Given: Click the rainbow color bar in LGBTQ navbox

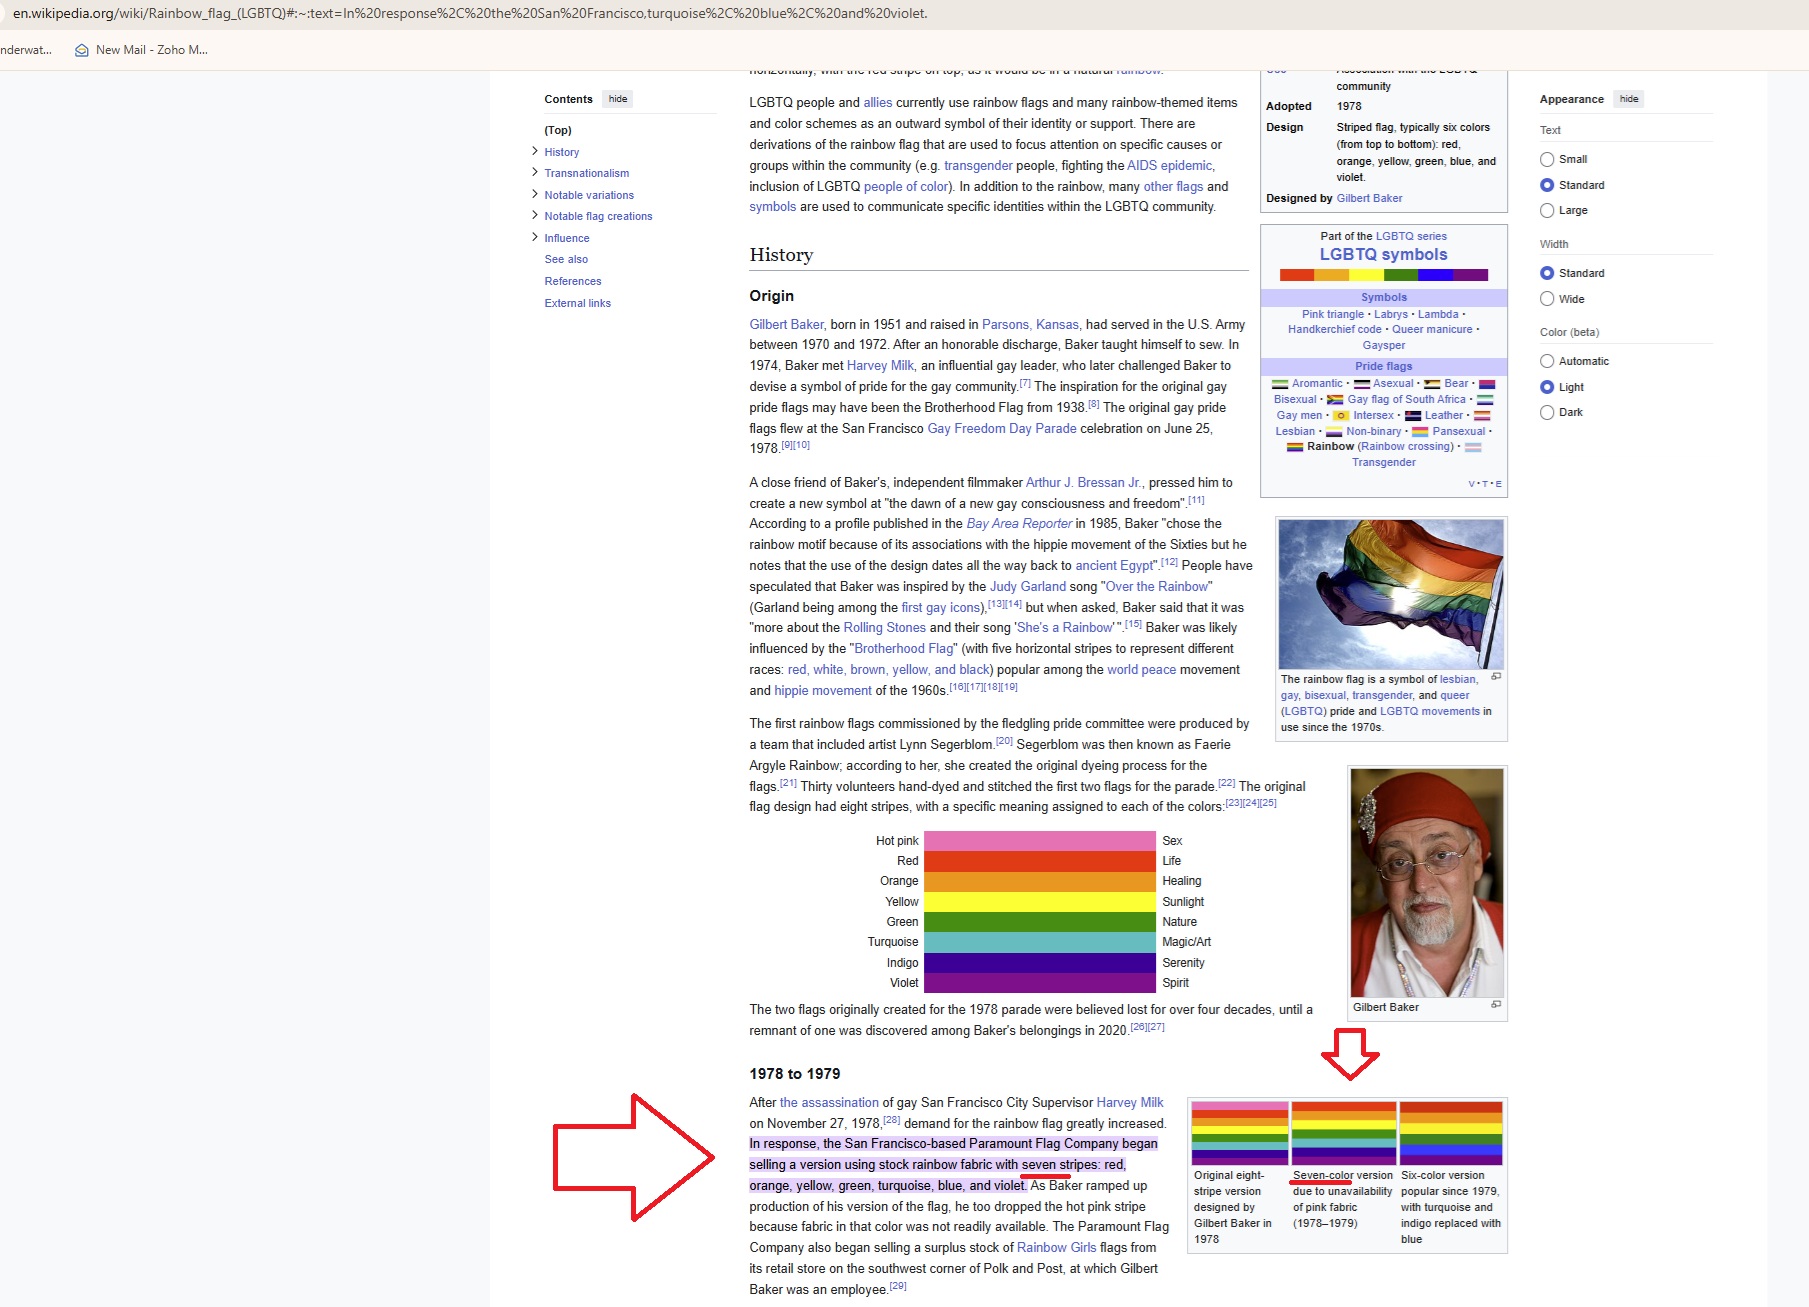Looking at the screenshot, I should (x=1383, y=275).
